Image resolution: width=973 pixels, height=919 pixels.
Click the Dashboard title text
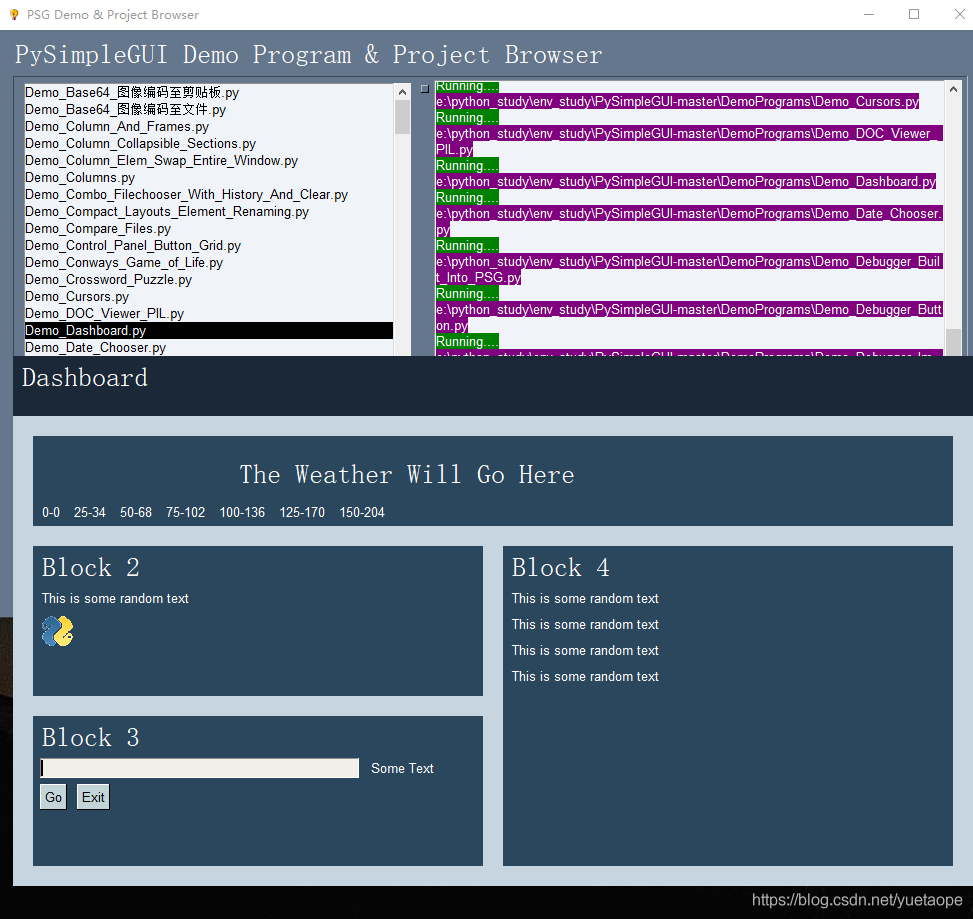(85, 378)
